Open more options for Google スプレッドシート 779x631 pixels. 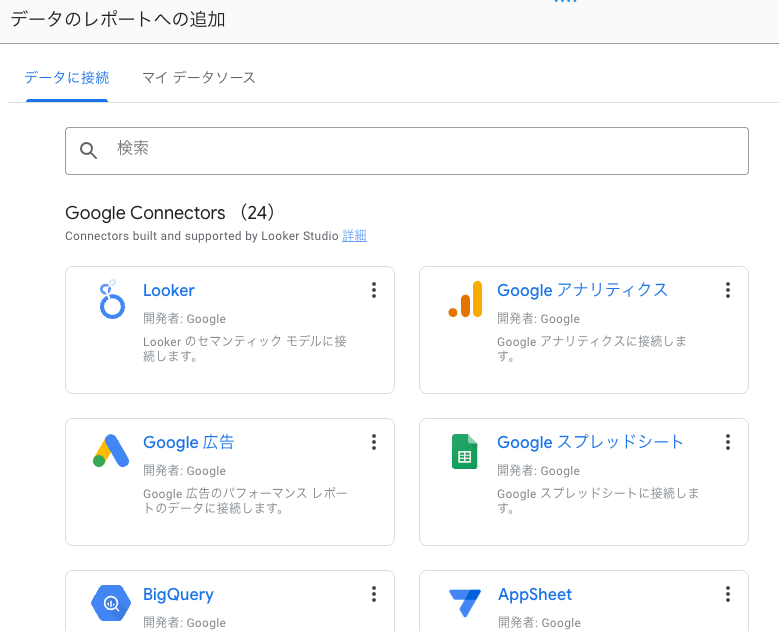[x=728, y=442]
